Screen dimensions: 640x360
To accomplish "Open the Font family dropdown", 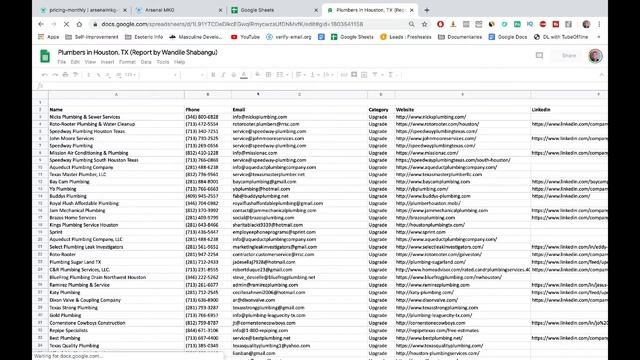I will pyautogui.click(x=160, y=75).
